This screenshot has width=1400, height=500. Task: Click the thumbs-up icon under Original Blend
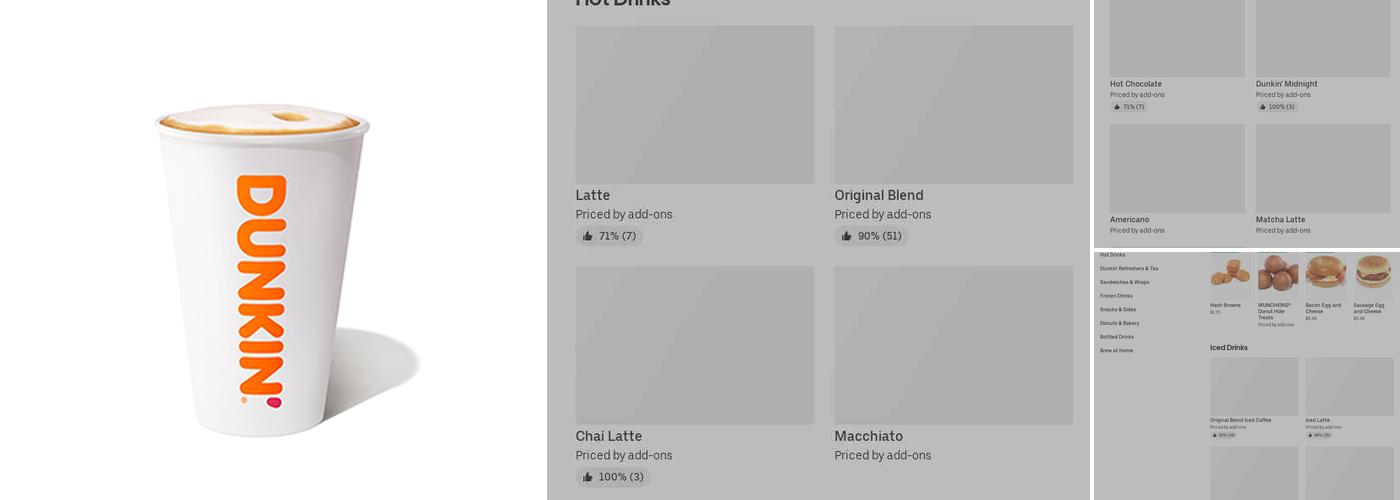pyautogui.click(x=847, y=236)
